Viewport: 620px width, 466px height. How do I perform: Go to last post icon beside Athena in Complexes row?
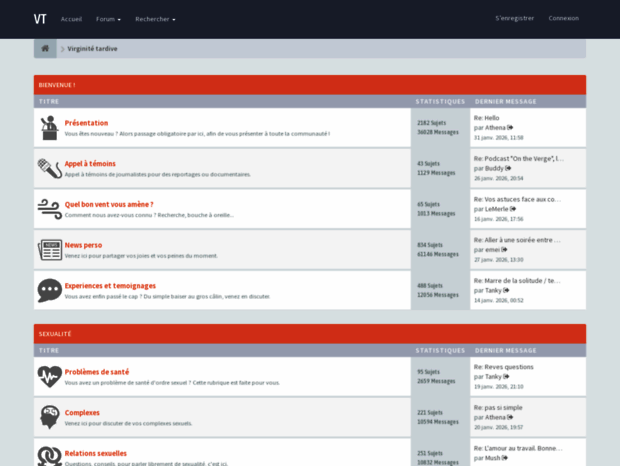[510, 417]
